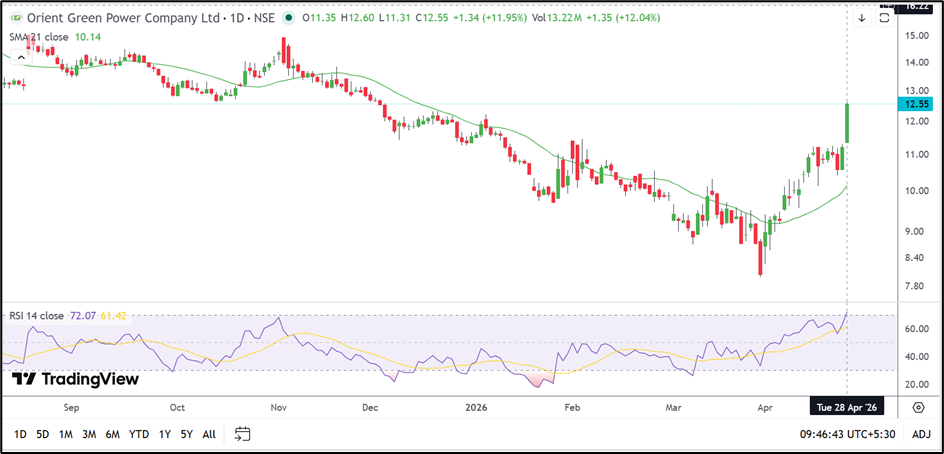
Task: Open chart settings gear on time axis
Action: click(x=918, y=407)
